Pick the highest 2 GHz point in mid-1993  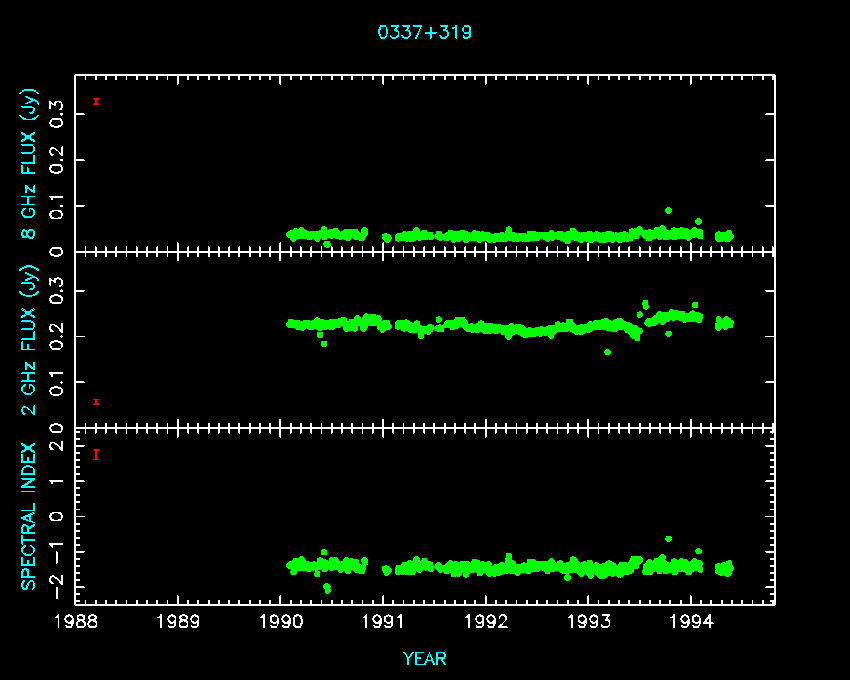pos(645,303)
